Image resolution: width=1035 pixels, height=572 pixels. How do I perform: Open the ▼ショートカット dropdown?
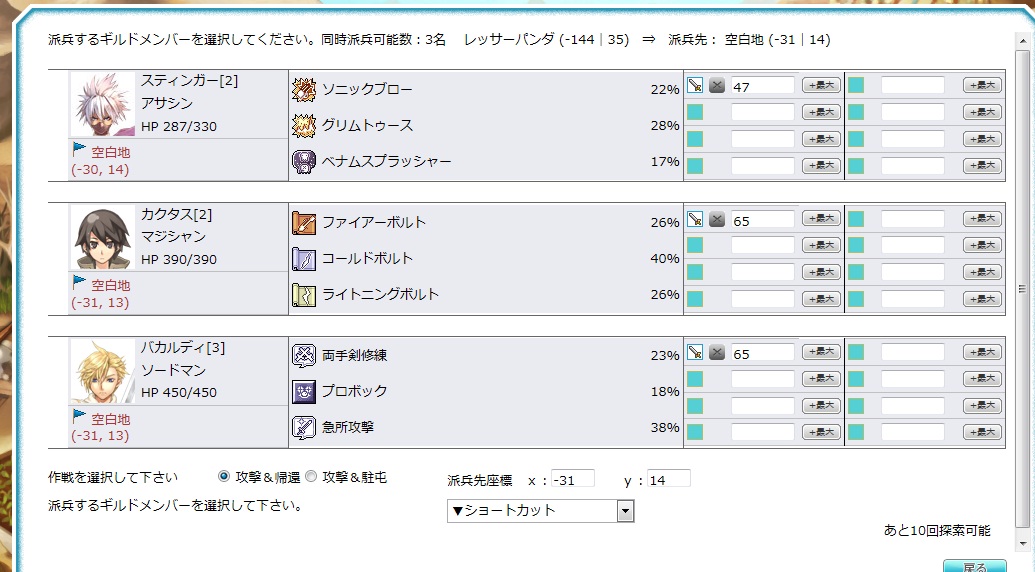point(540,511)
